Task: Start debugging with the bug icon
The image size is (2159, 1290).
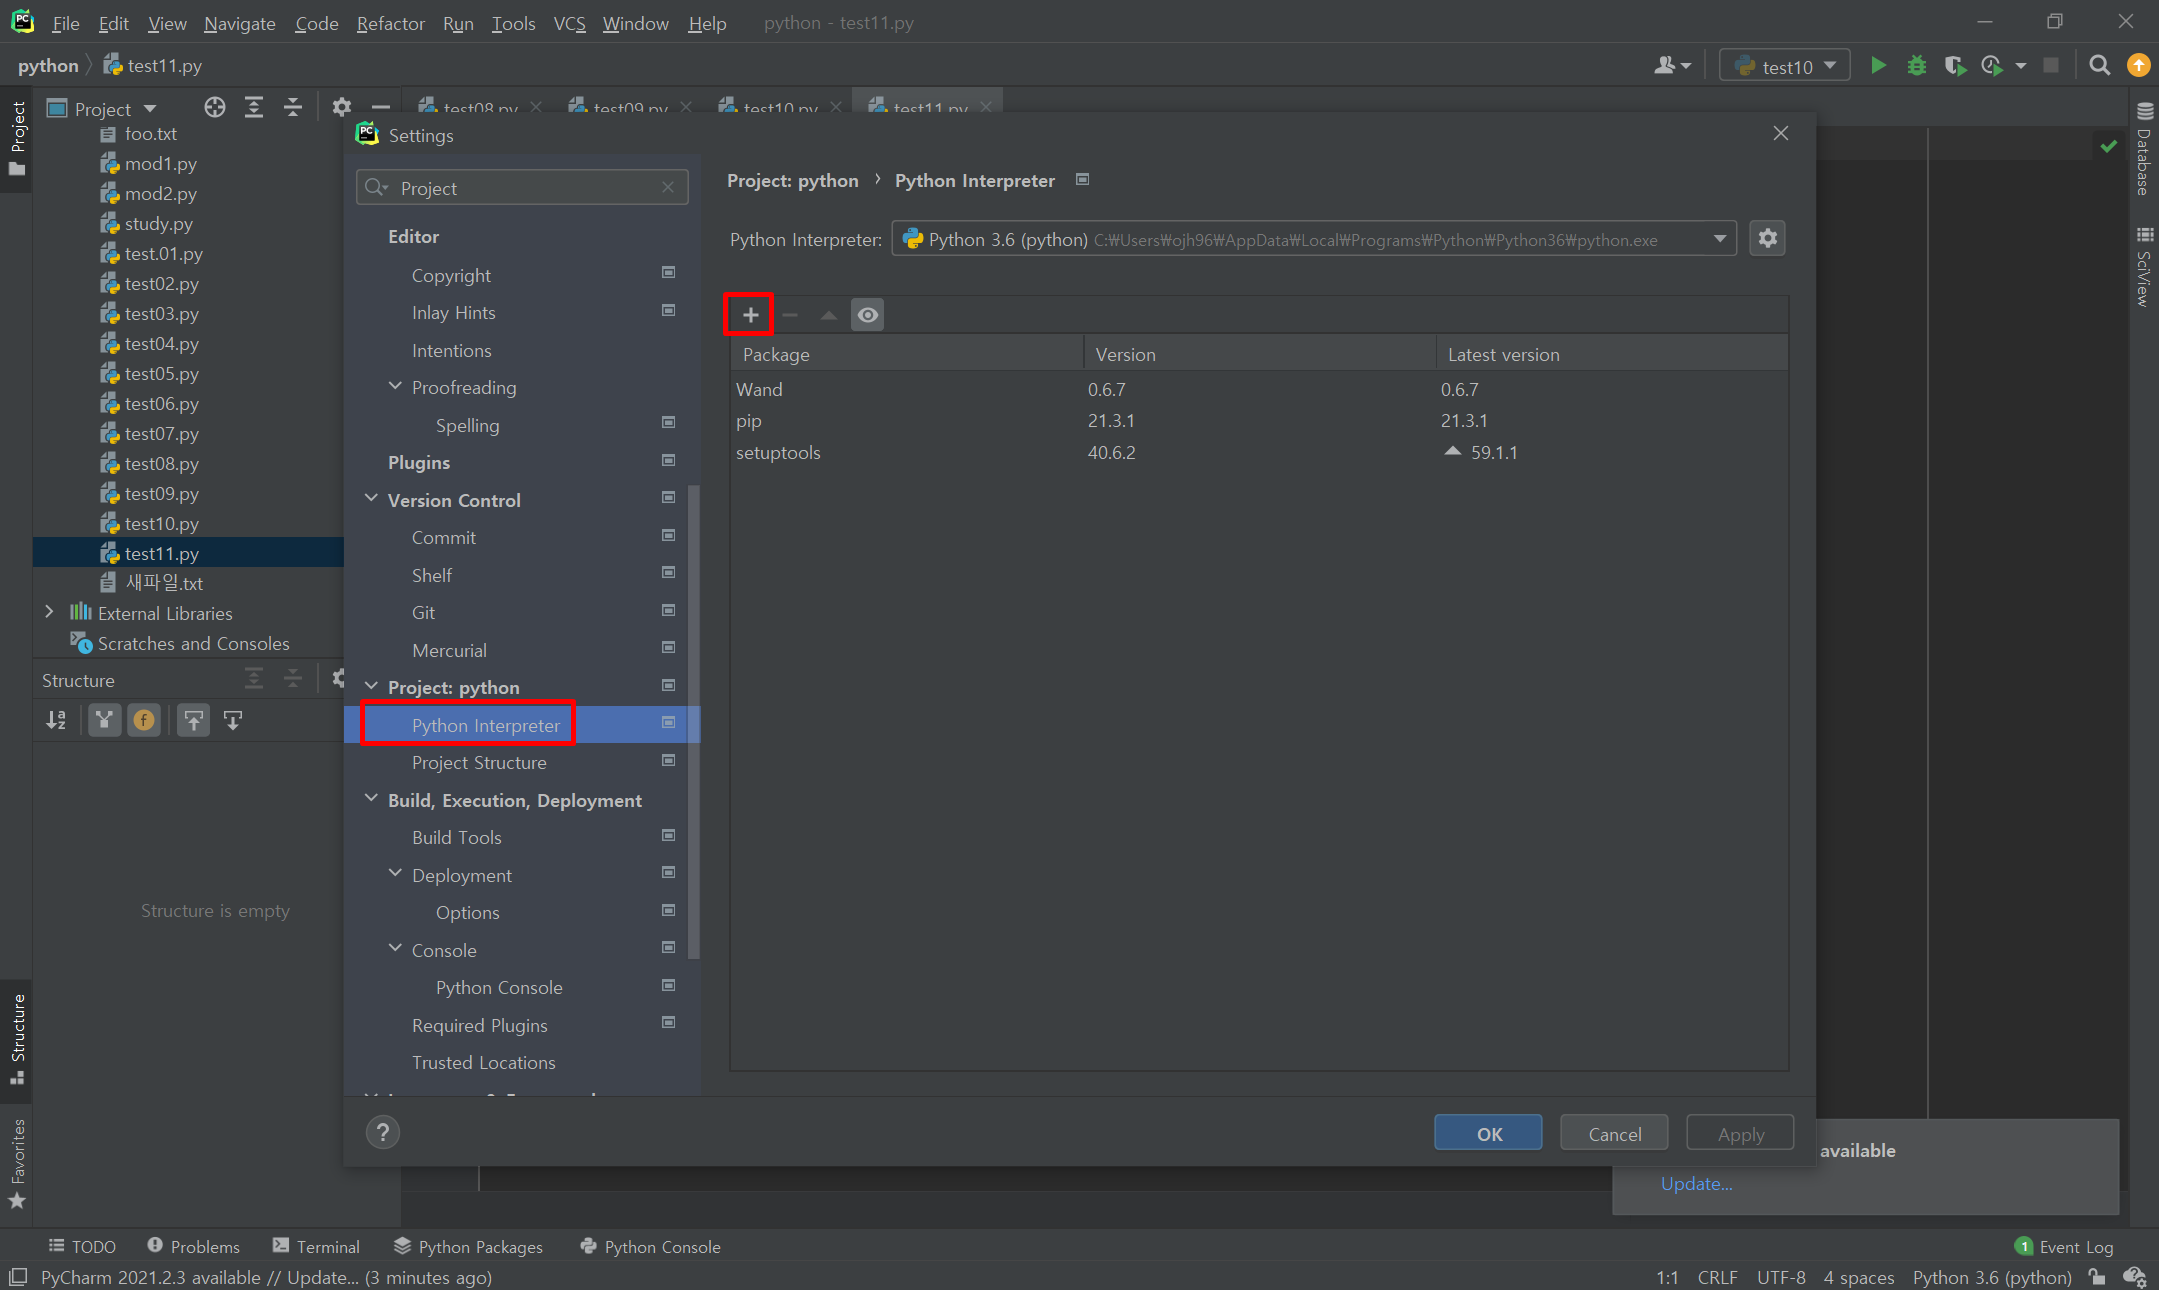Action: pyautogui.click(x=1916, y=66)
